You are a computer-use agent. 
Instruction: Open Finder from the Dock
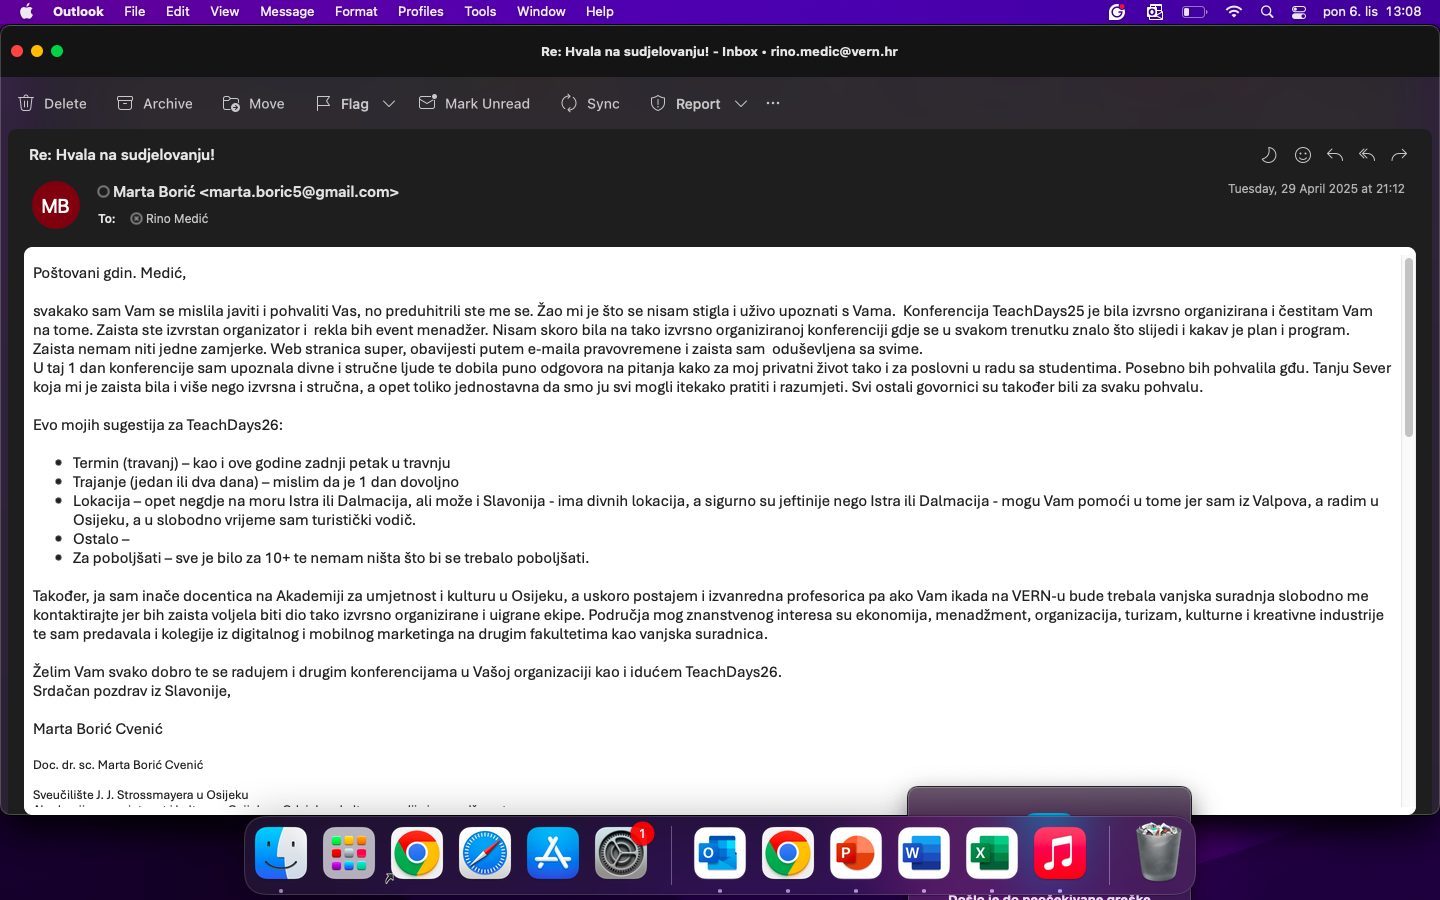tap(281, 853)
